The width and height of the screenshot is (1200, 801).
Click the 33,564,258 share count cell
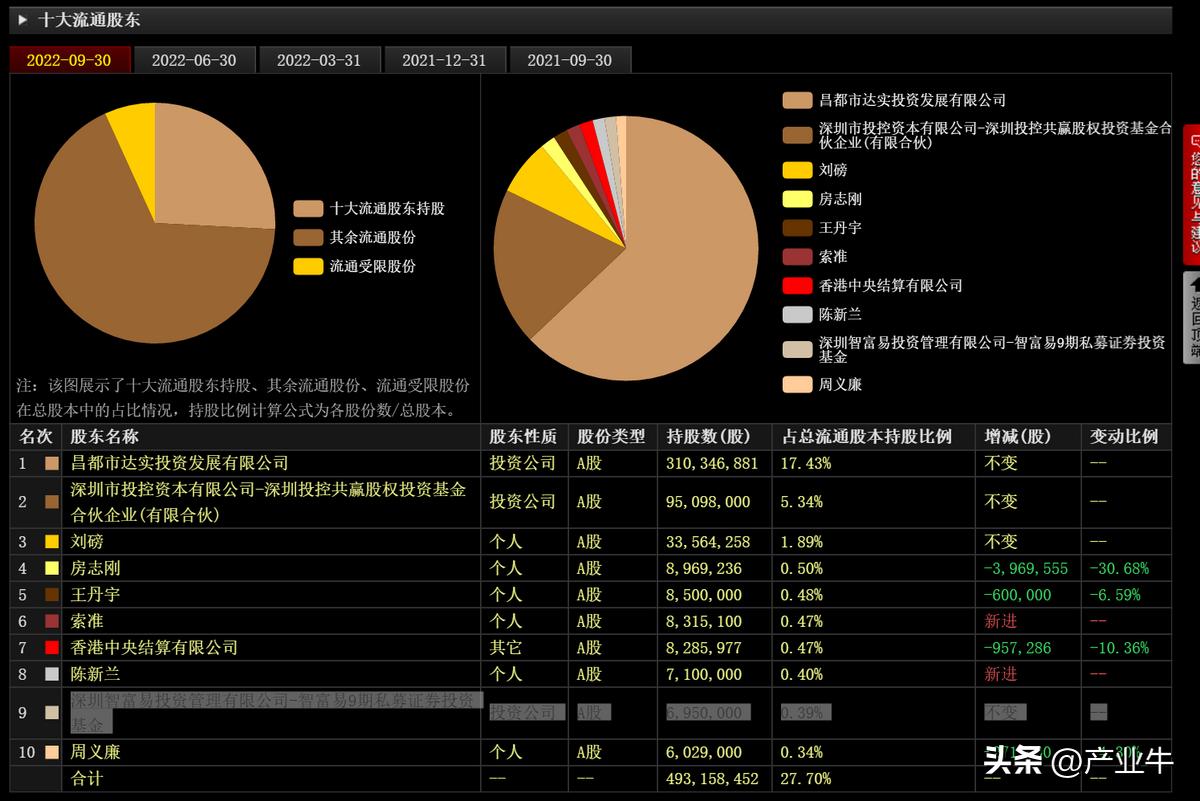coord(708,541)
